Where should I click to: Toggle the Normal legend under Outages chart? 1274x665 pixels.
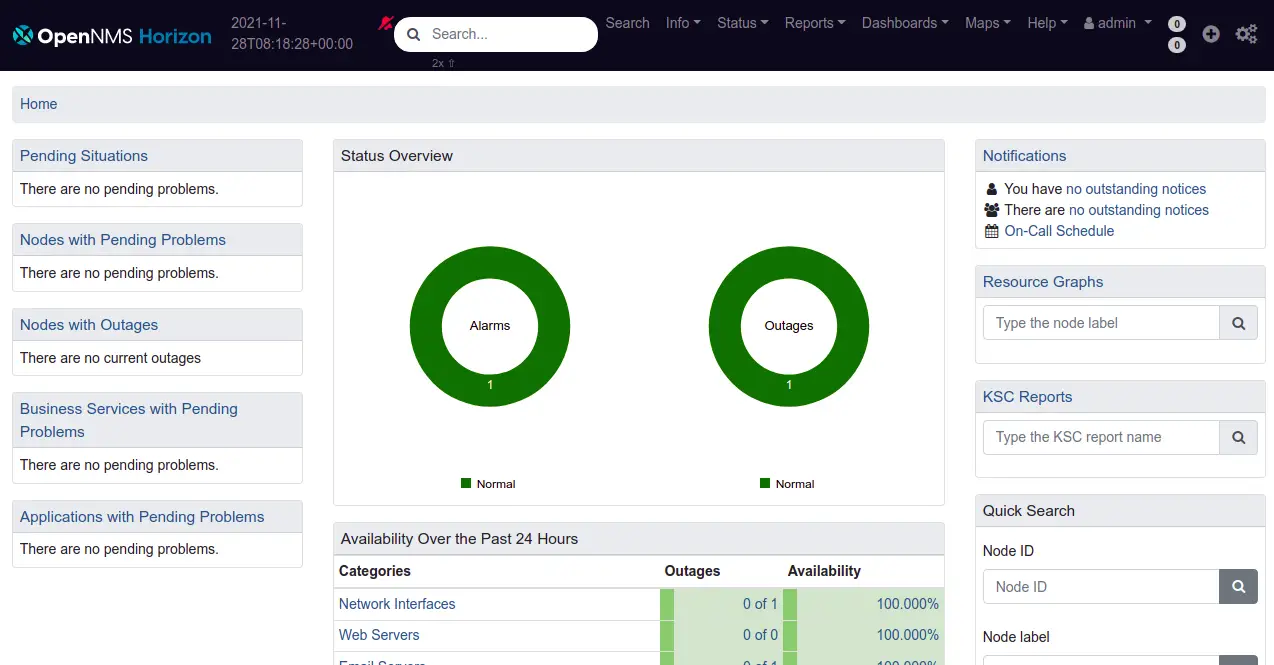click(787, 484)
